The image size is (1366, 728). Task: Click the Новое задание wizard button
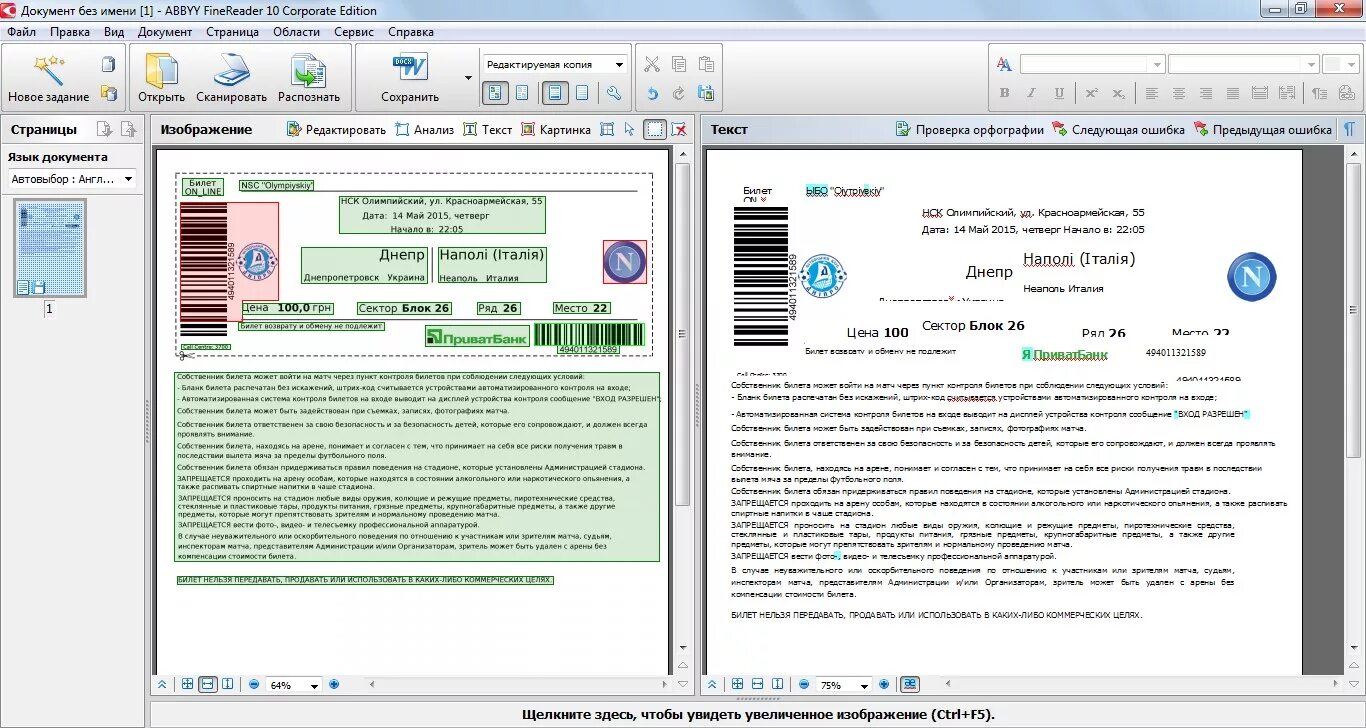coord(48,78)
